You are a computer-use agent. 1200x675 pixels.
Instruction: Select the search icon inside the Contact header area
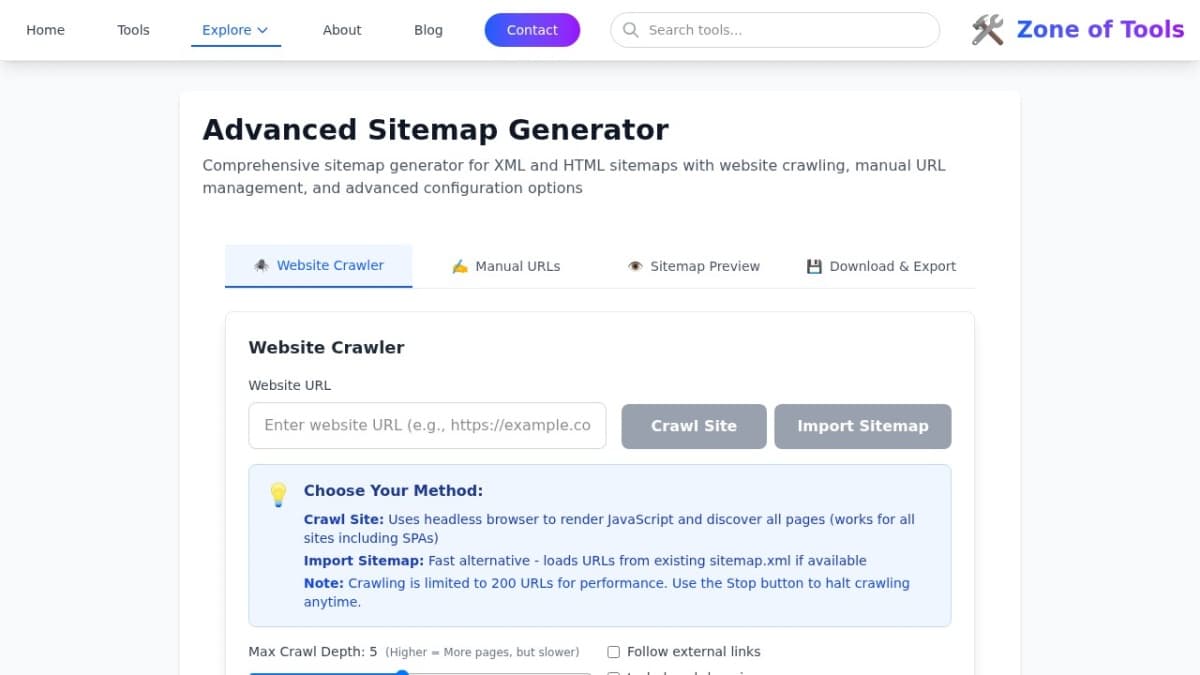[x=630, y=30]
